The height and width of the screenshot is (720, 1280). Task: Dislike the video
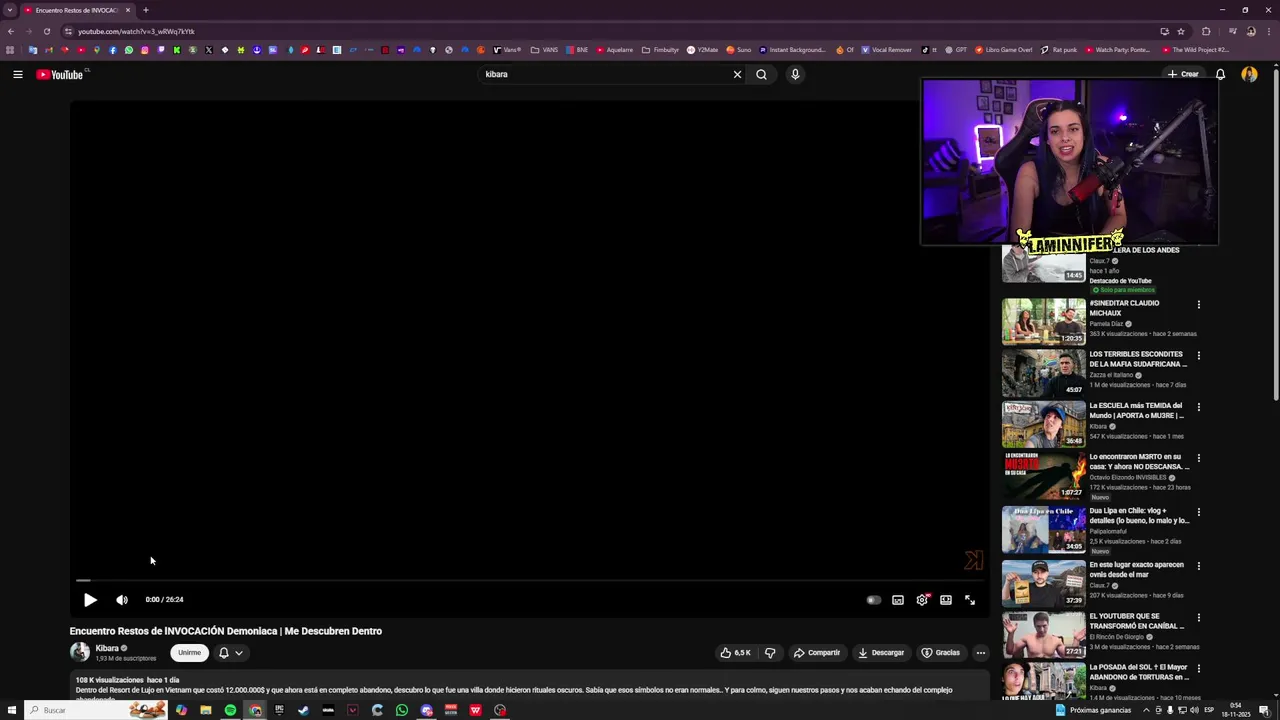[x=770, y=653]
